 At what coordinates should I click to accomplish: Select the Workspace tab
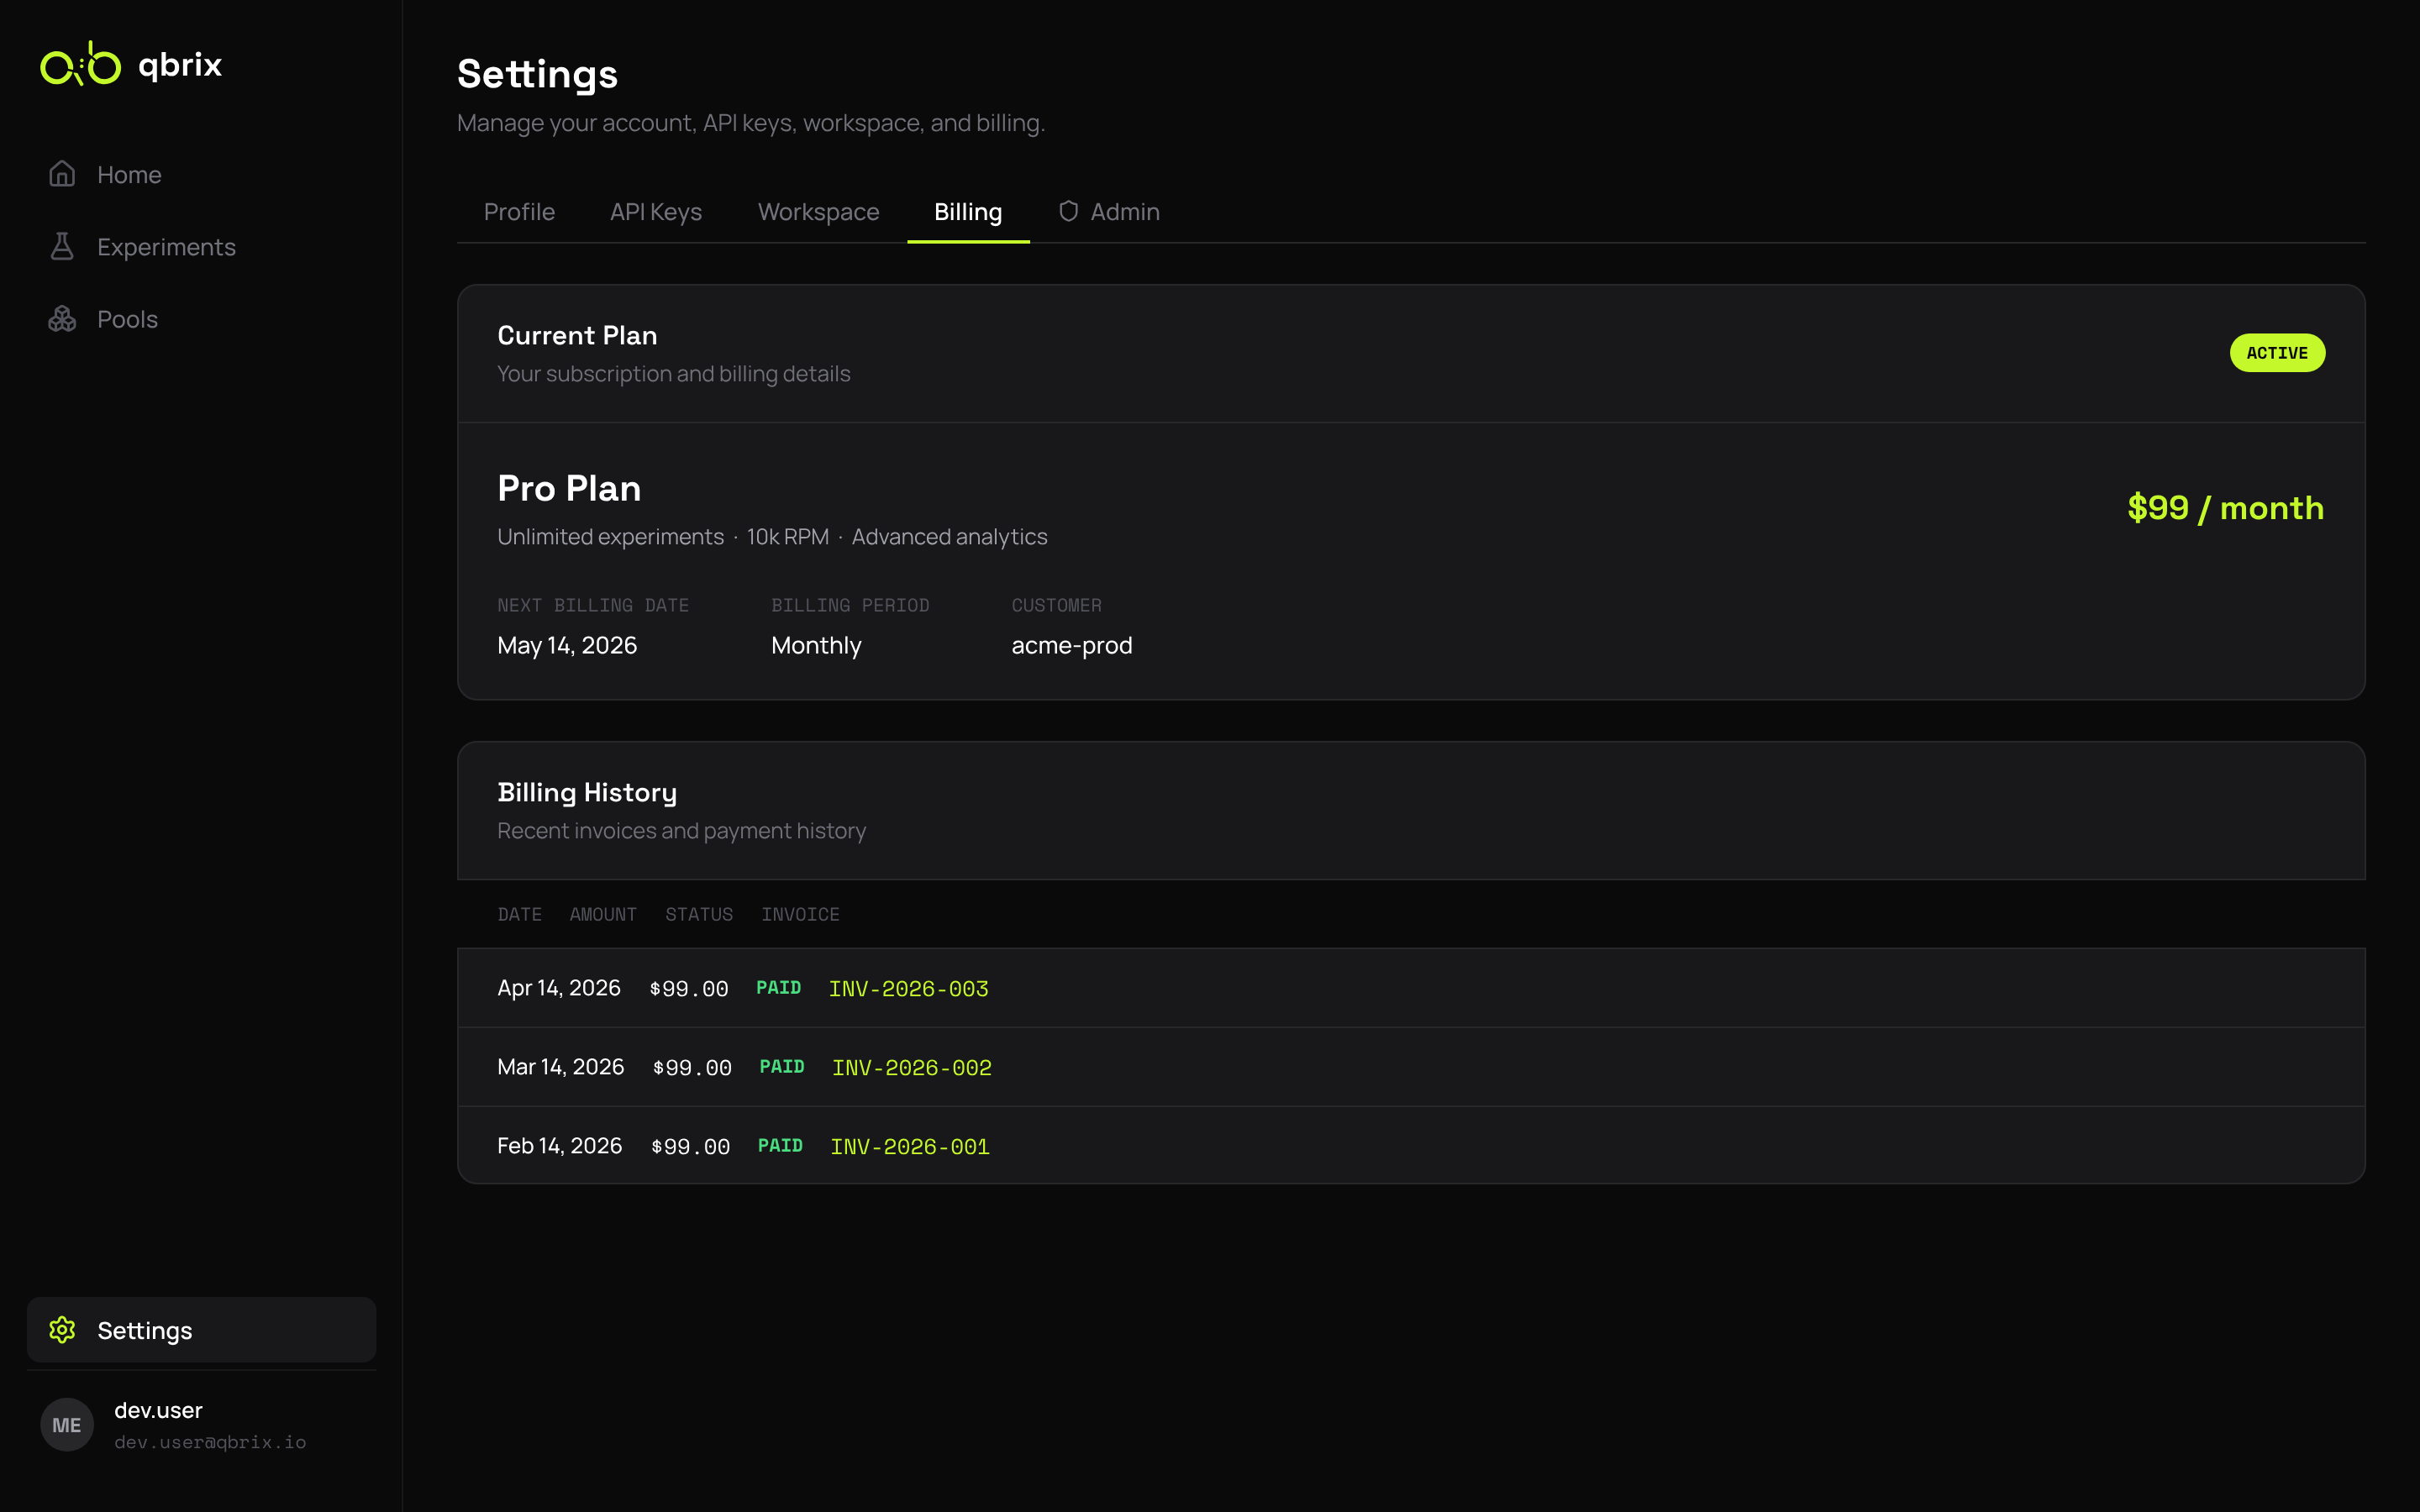pos(818,211)
